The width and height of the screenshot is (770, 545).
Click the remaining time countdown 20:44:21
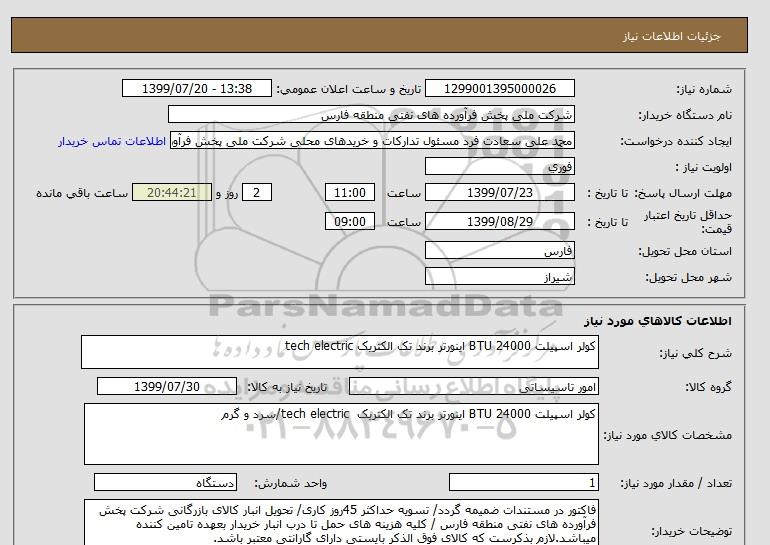pos(172,192)
